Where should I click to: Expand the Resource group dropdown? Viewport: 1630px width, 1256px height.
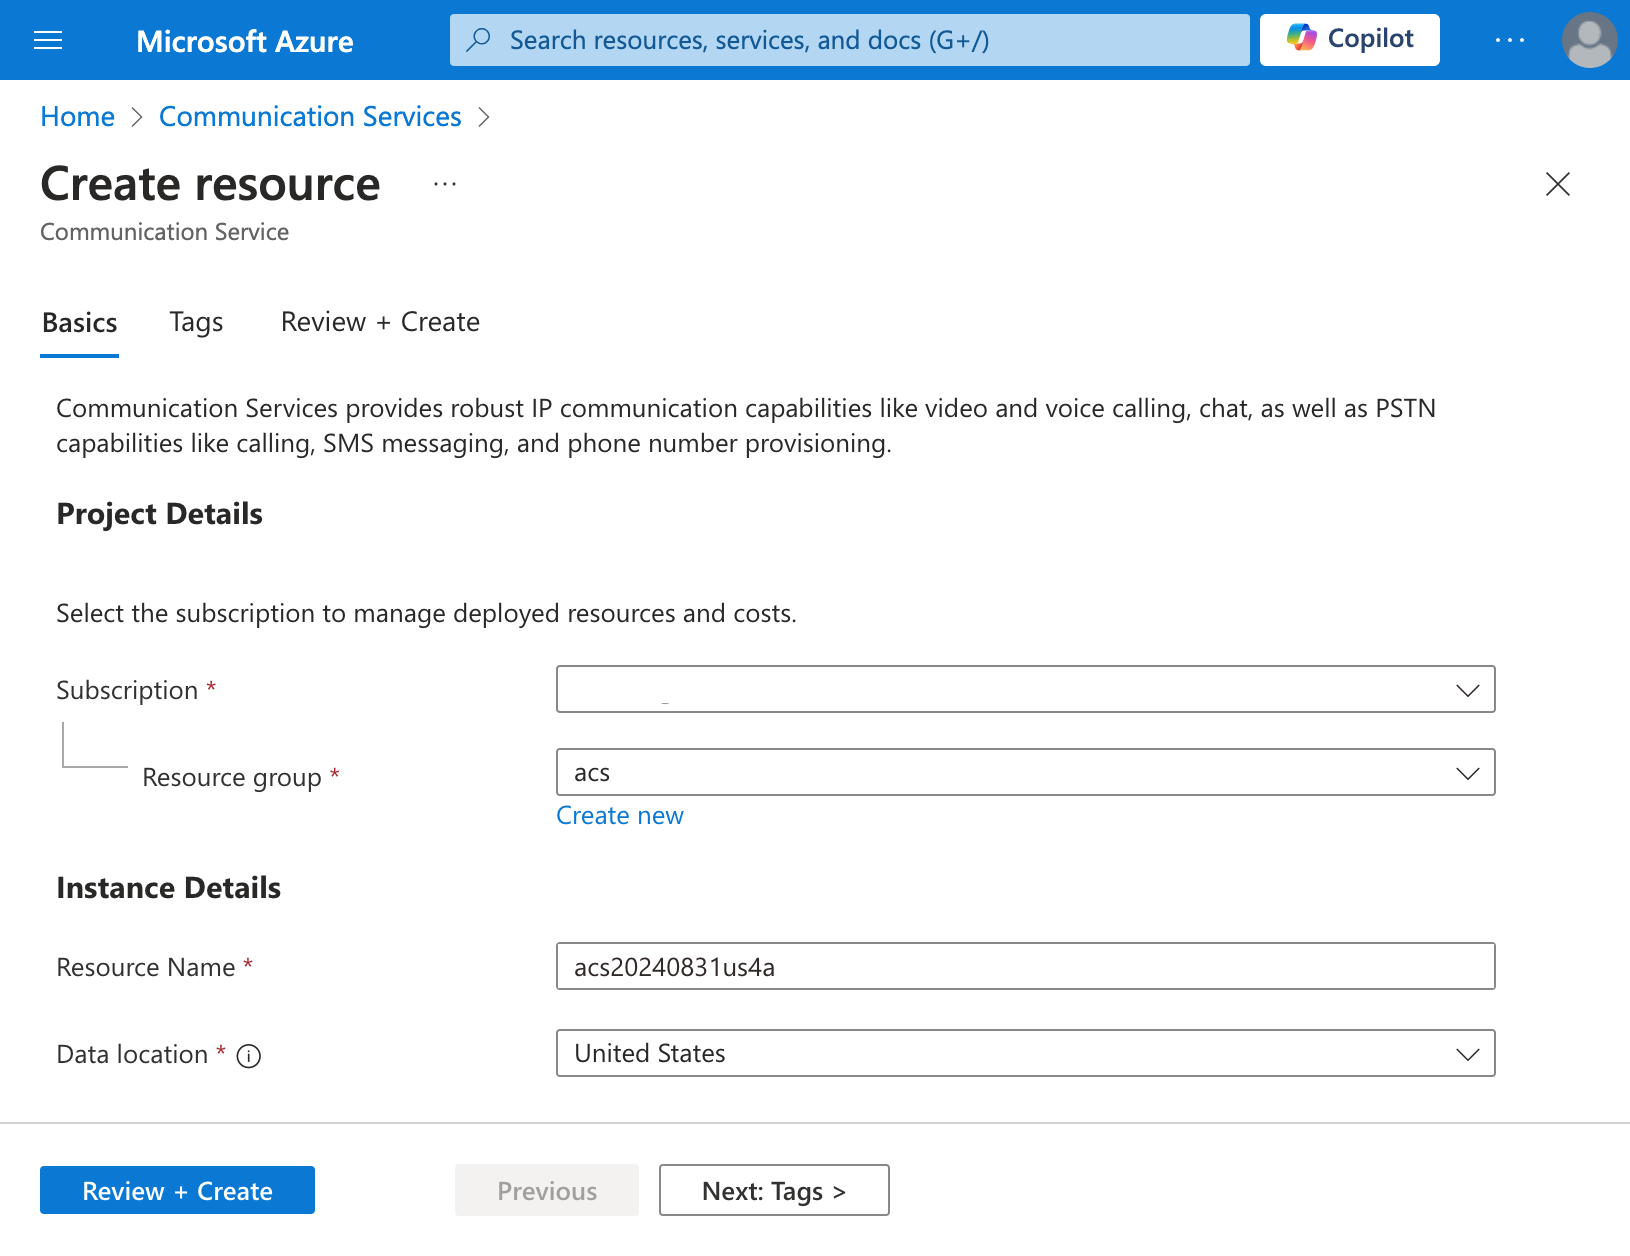point(1025,772)
